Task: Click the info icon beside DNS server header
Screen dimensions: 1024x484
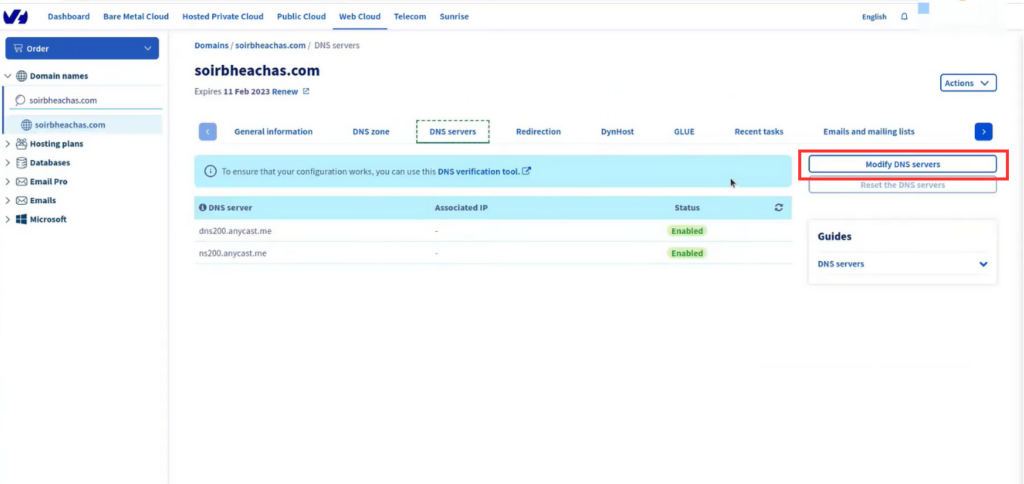Action: (x=202, y=208)
